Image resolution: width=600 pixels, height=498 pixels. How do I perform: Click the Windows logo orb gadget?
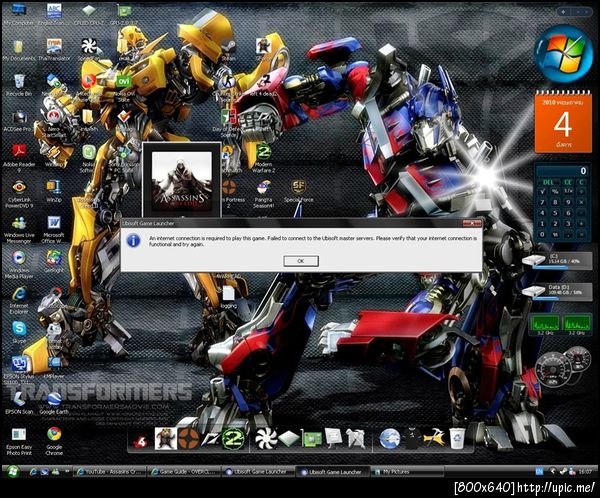coord(563,54)
